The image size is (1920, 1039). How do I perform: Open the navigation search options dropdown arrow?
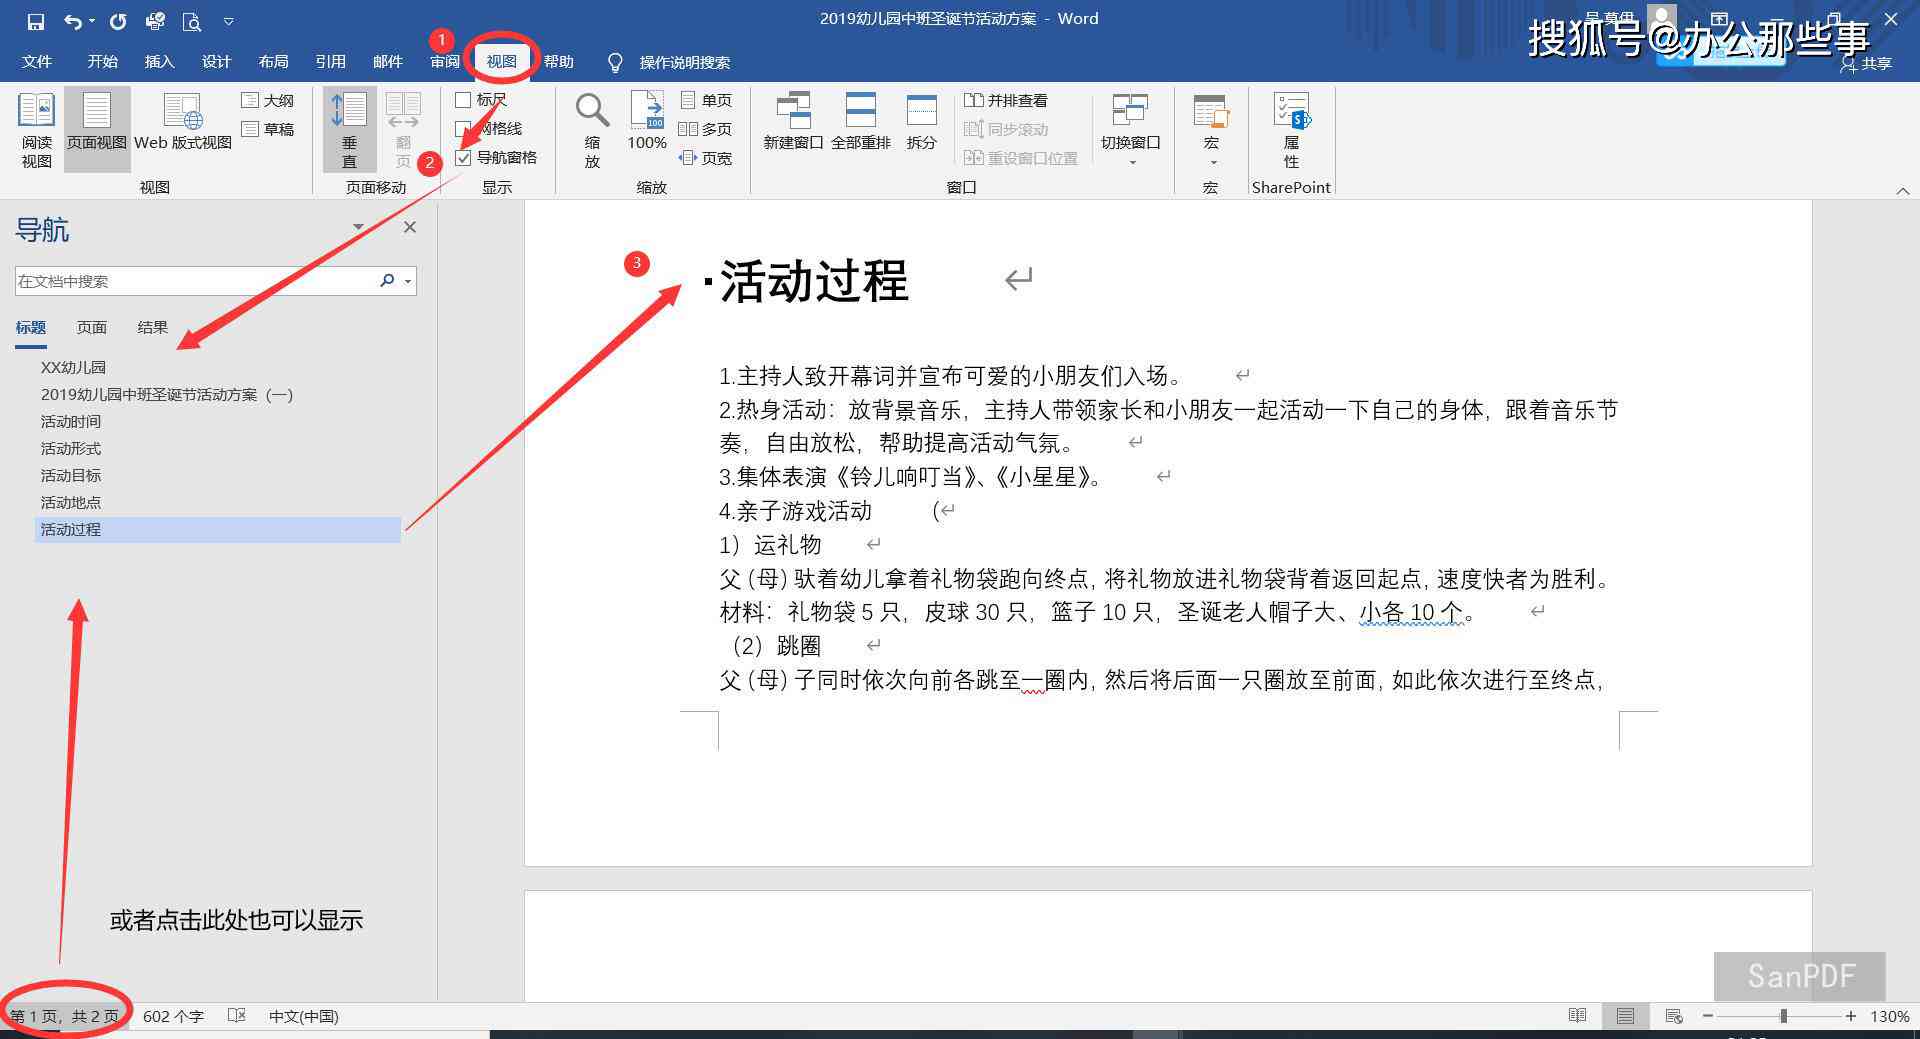[408, 282]
